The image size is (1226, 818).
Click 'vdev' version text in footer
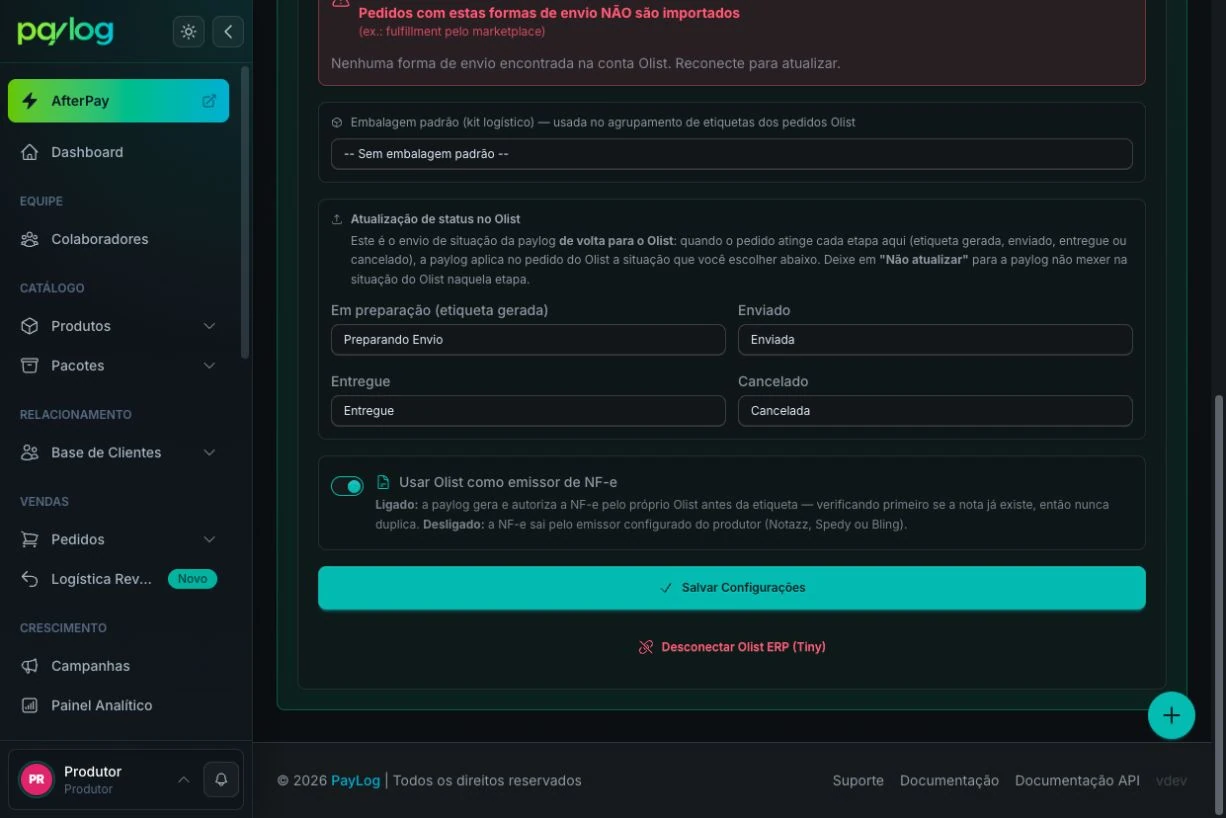coord(1171,780)
